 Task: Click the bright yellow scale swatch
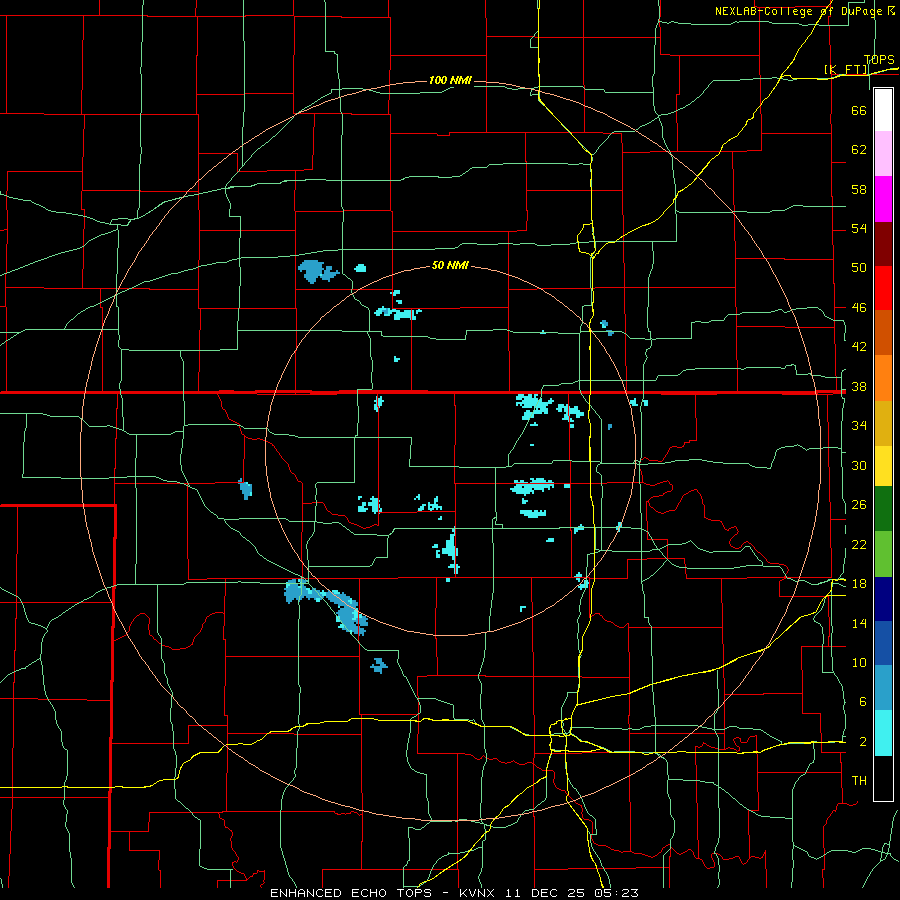point(883,465)
